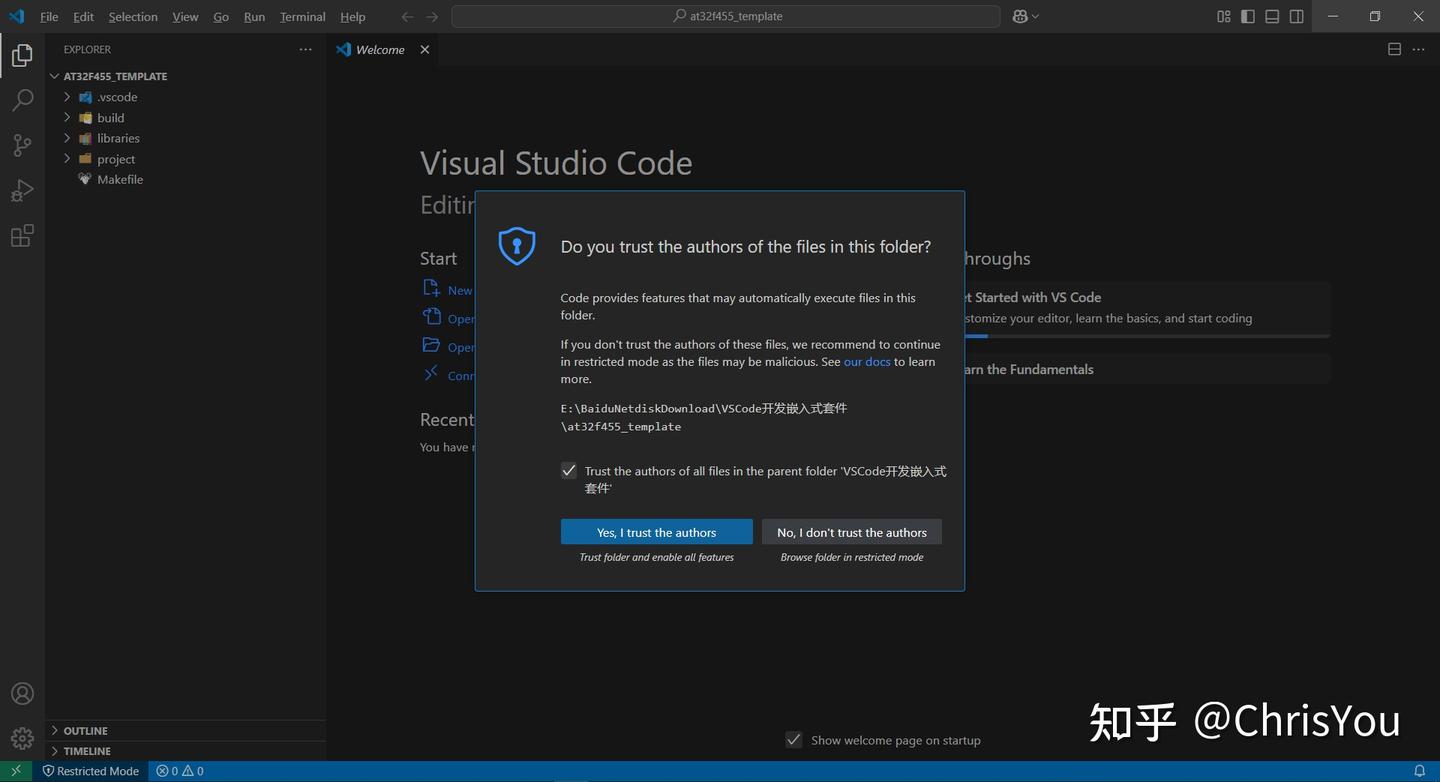Click the remote connection icon in the status bar

(14, 771)
